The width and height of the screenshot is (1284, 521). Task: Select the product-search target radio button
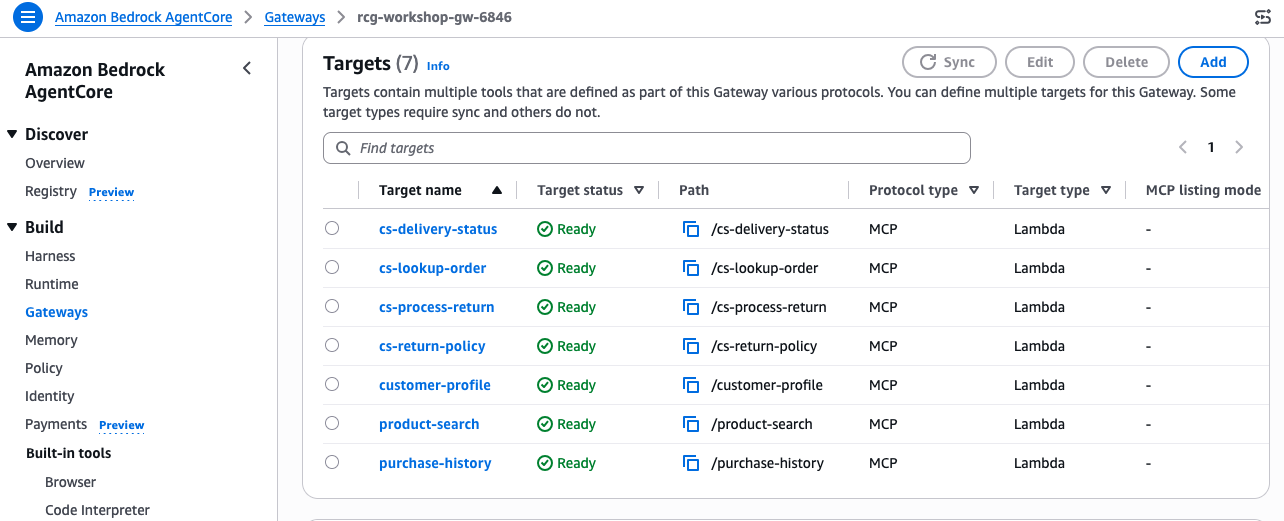pos(332,423)
